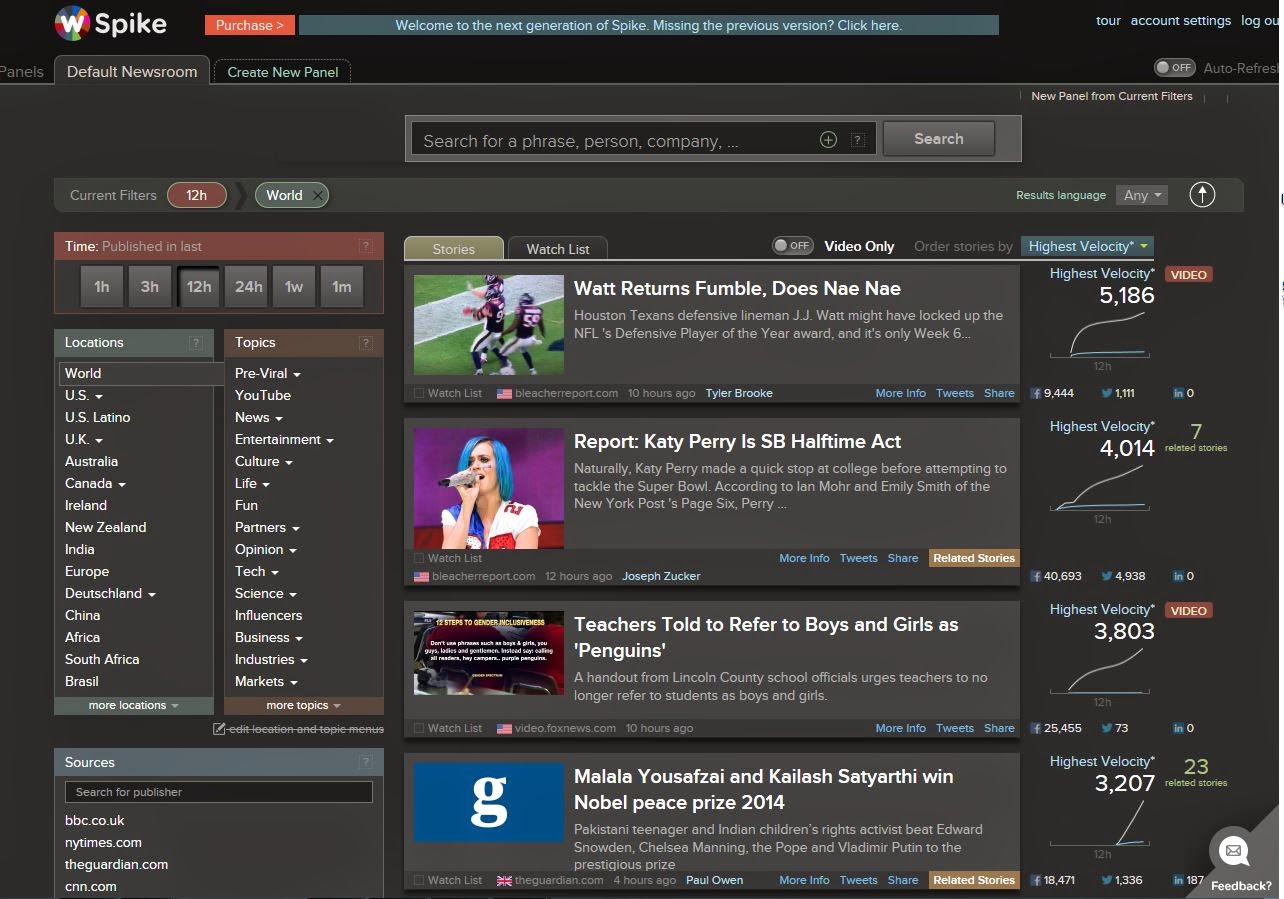Open More Info for Watt story
The height and width of the screenshot is (899, 1284).
[x=901, y=393]
